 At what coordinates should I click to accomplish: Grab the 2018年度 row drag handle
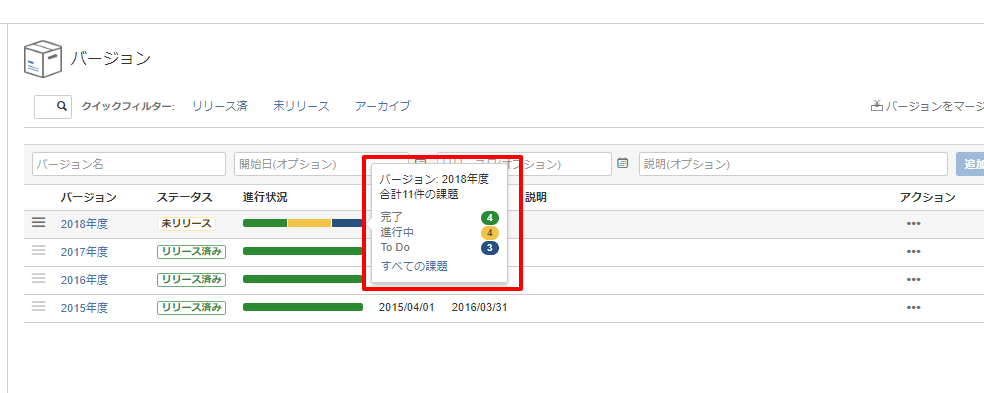39,222
